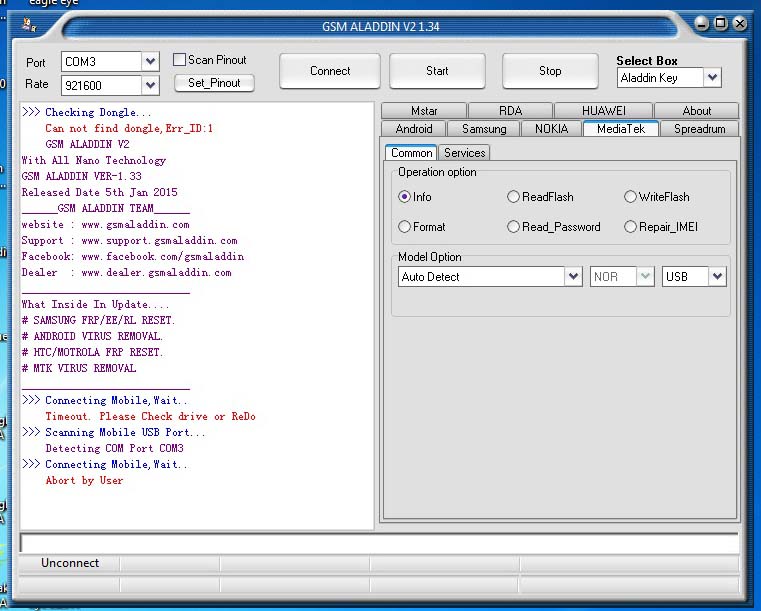
Task: Click the 'website : www.gsmaladdin.com' log line
Action: 105,224
